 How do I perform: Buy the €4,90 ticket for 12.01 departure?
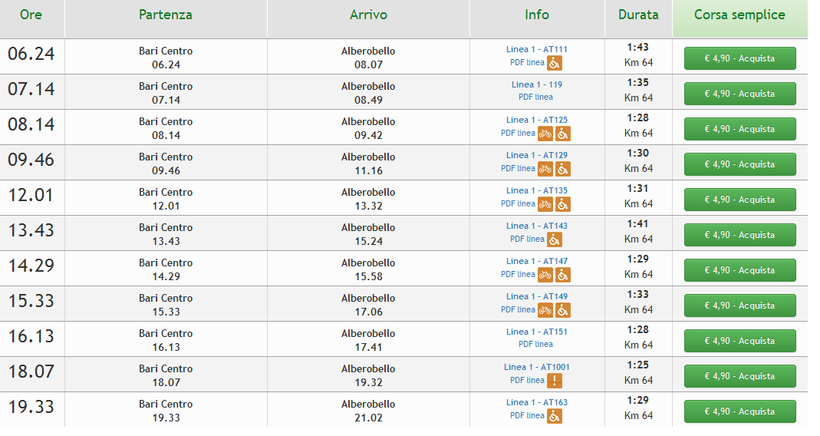[739, 199]
